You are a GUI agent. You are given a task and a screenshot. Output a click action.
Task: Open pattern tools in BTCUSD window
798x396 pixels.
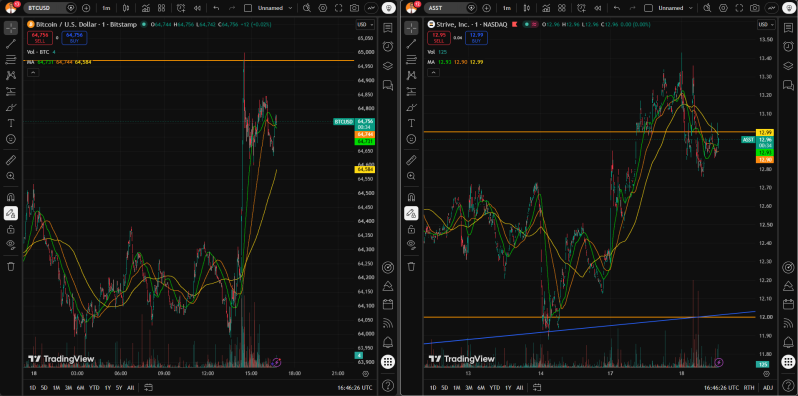[11, 76]
